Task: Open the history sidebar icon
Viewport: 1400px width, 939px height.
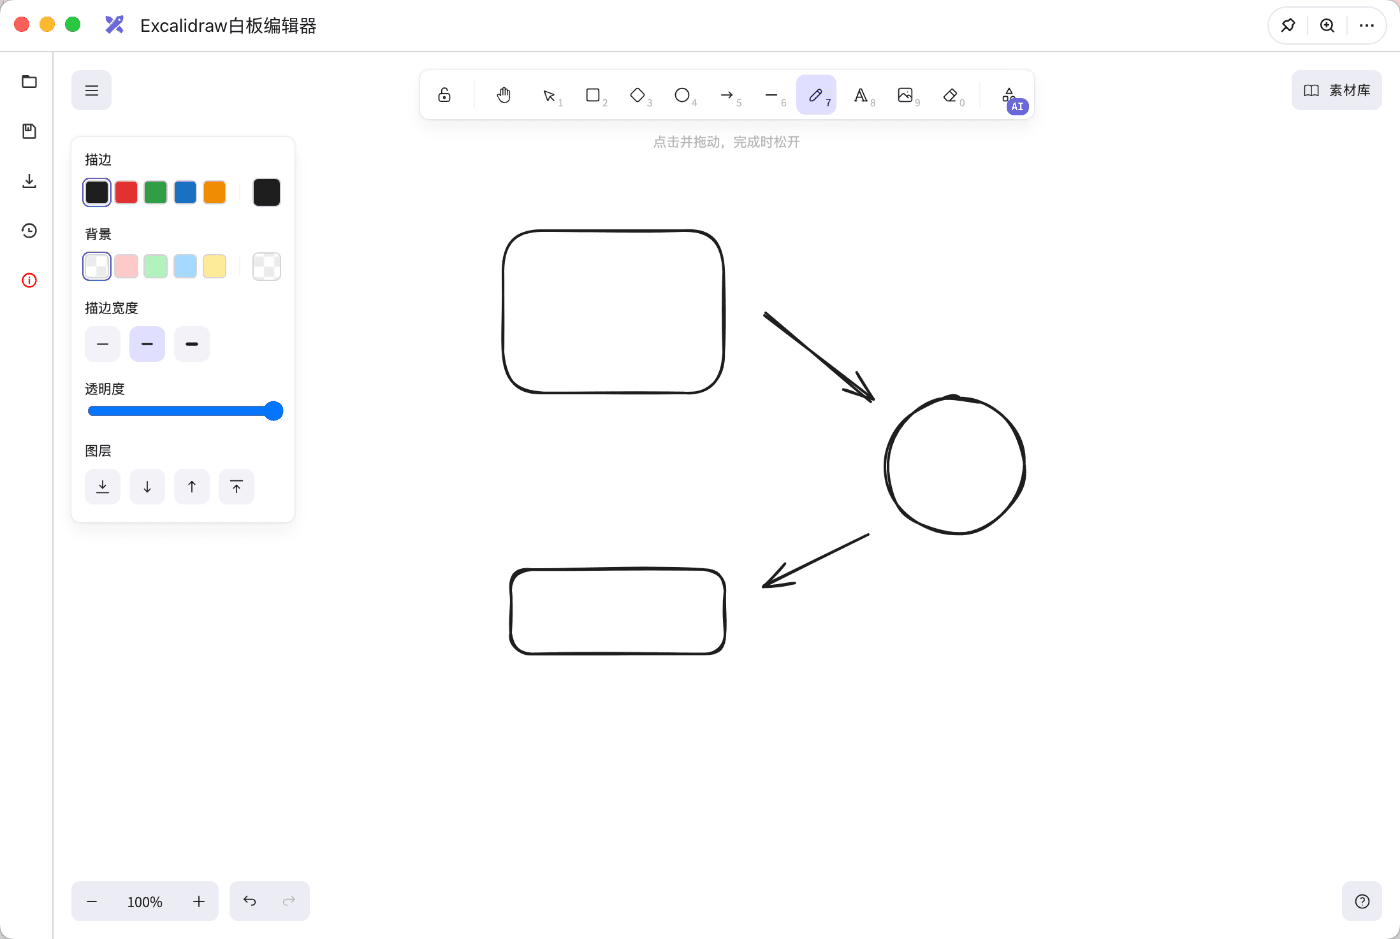Action: (x=29, y=230)
